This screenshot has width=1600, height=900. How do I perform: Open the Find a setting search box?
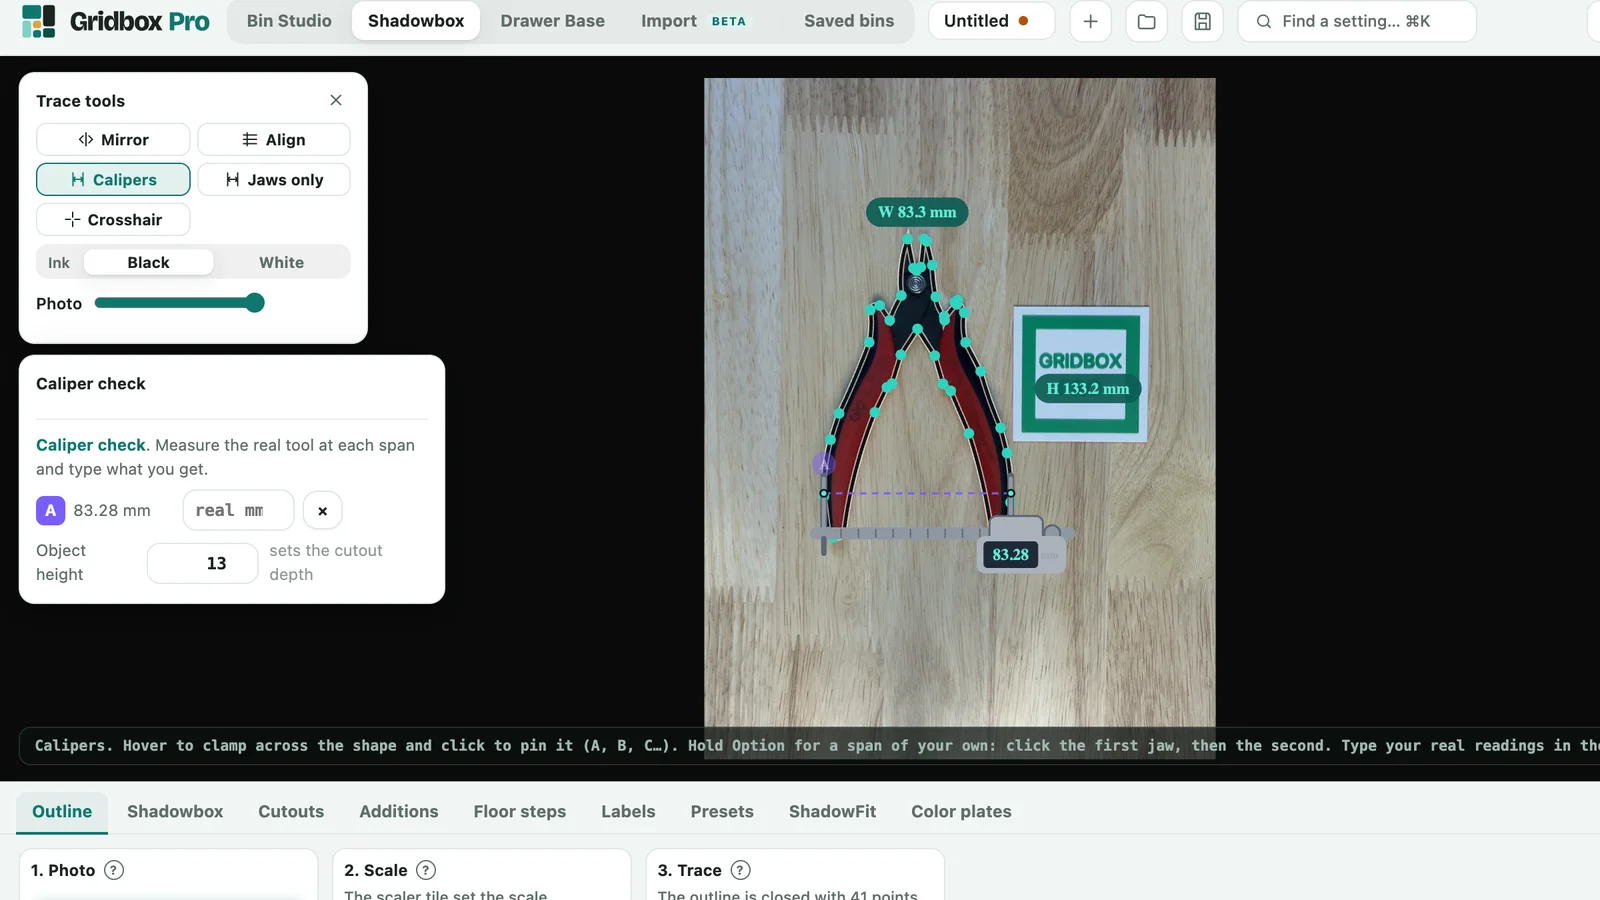[1356, 21]
